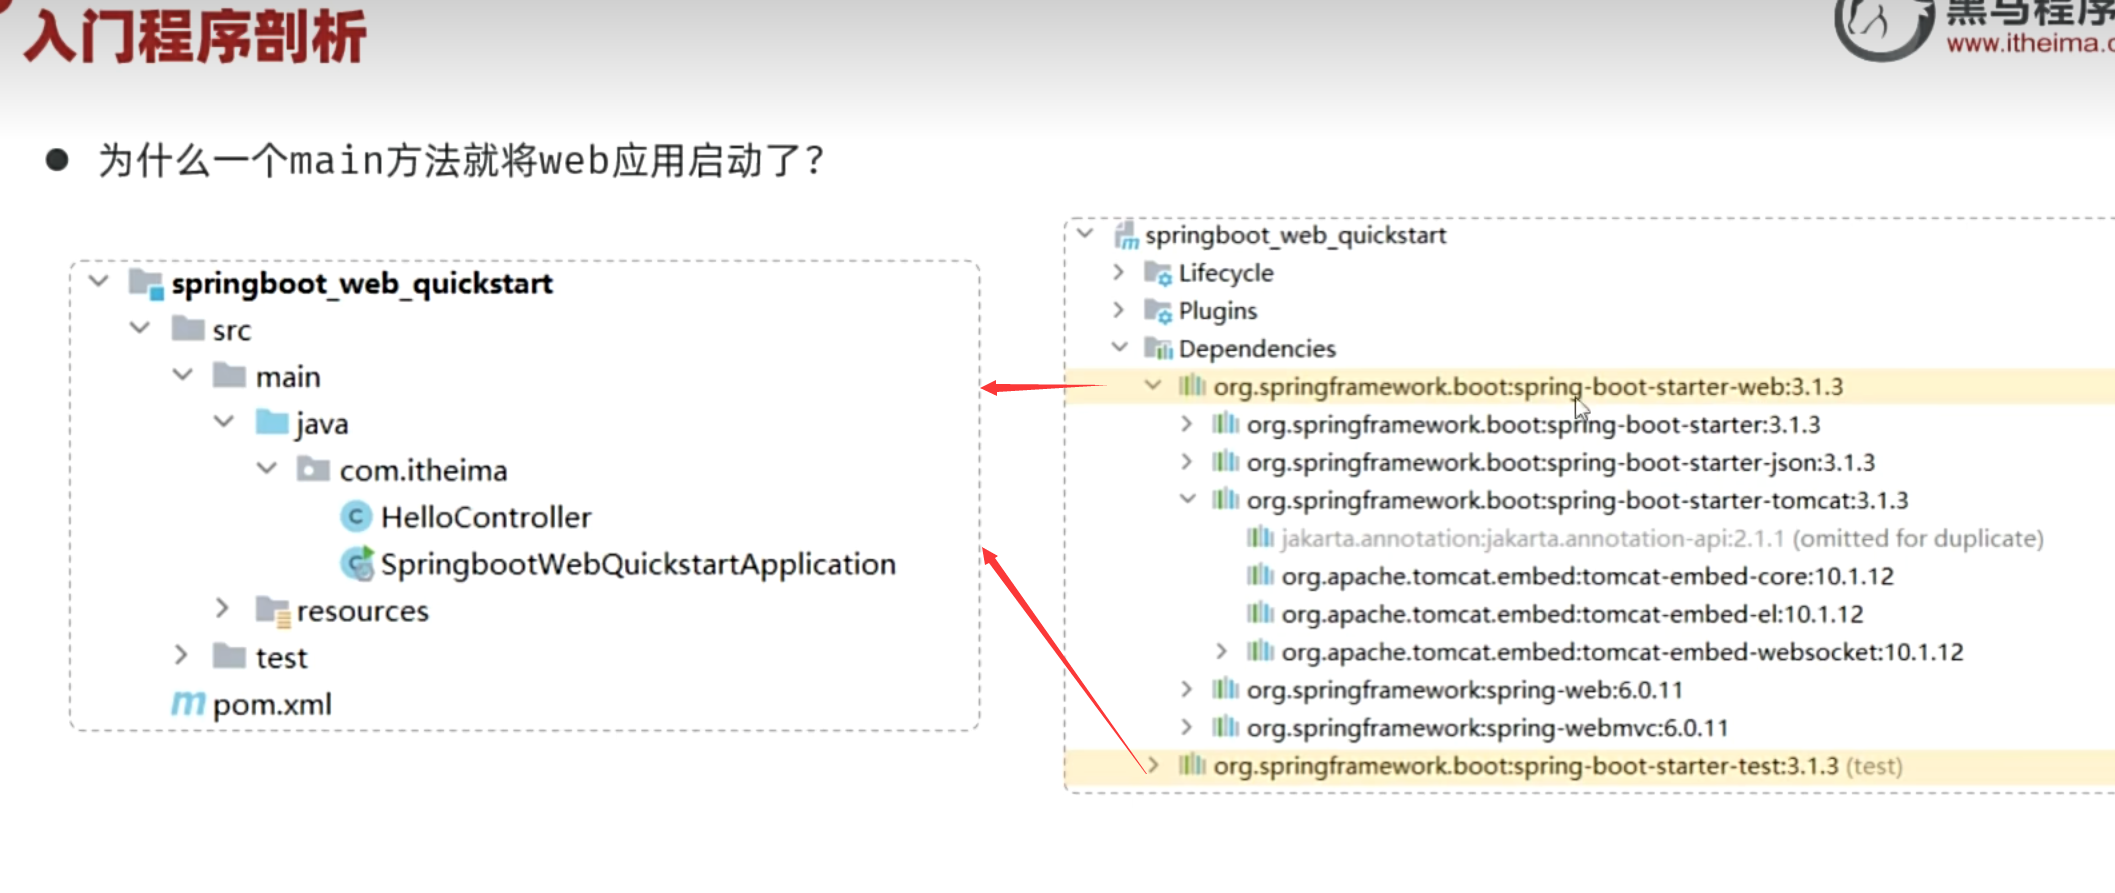2115x893 pixels.
Task: Click the HelloController class icon
Action: pos(355,517)
